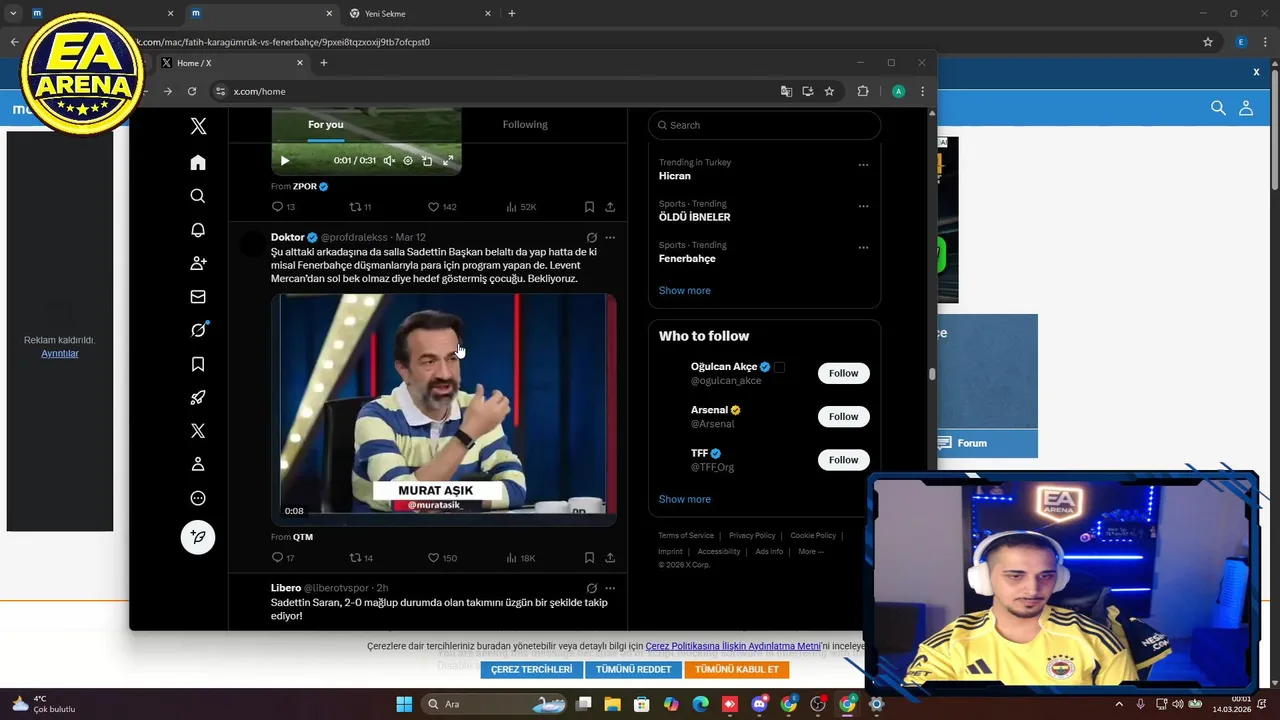This screenshot has height=720, width=1280.
Task: Share the ZPOR video post
Action: (x=610, y=207)
